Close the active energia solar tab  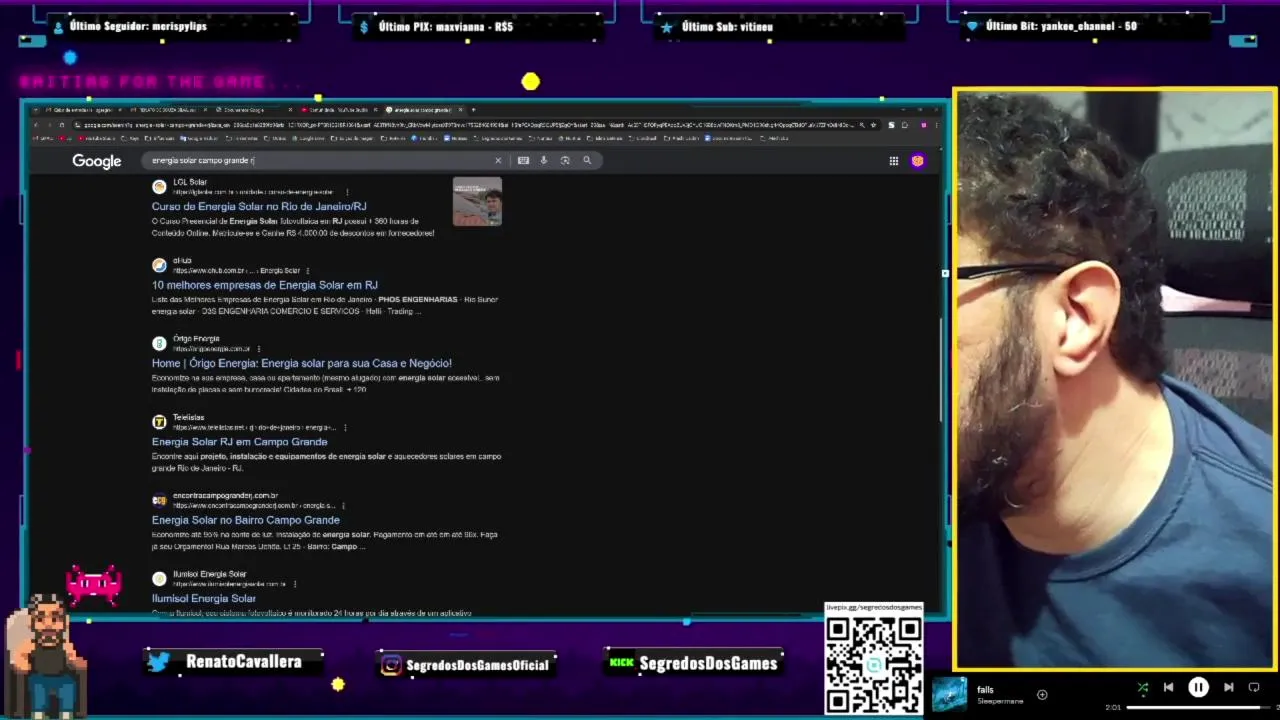(460, 110)
